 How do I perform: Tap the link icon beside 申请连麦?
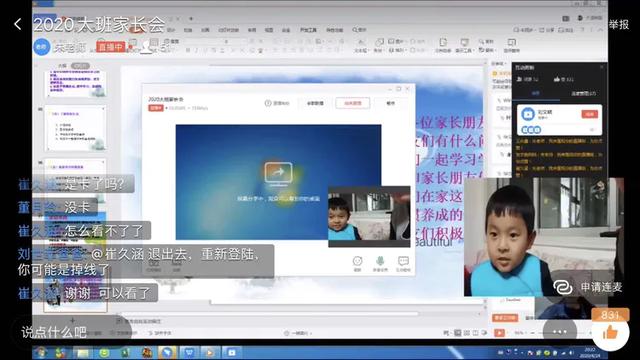563,287
